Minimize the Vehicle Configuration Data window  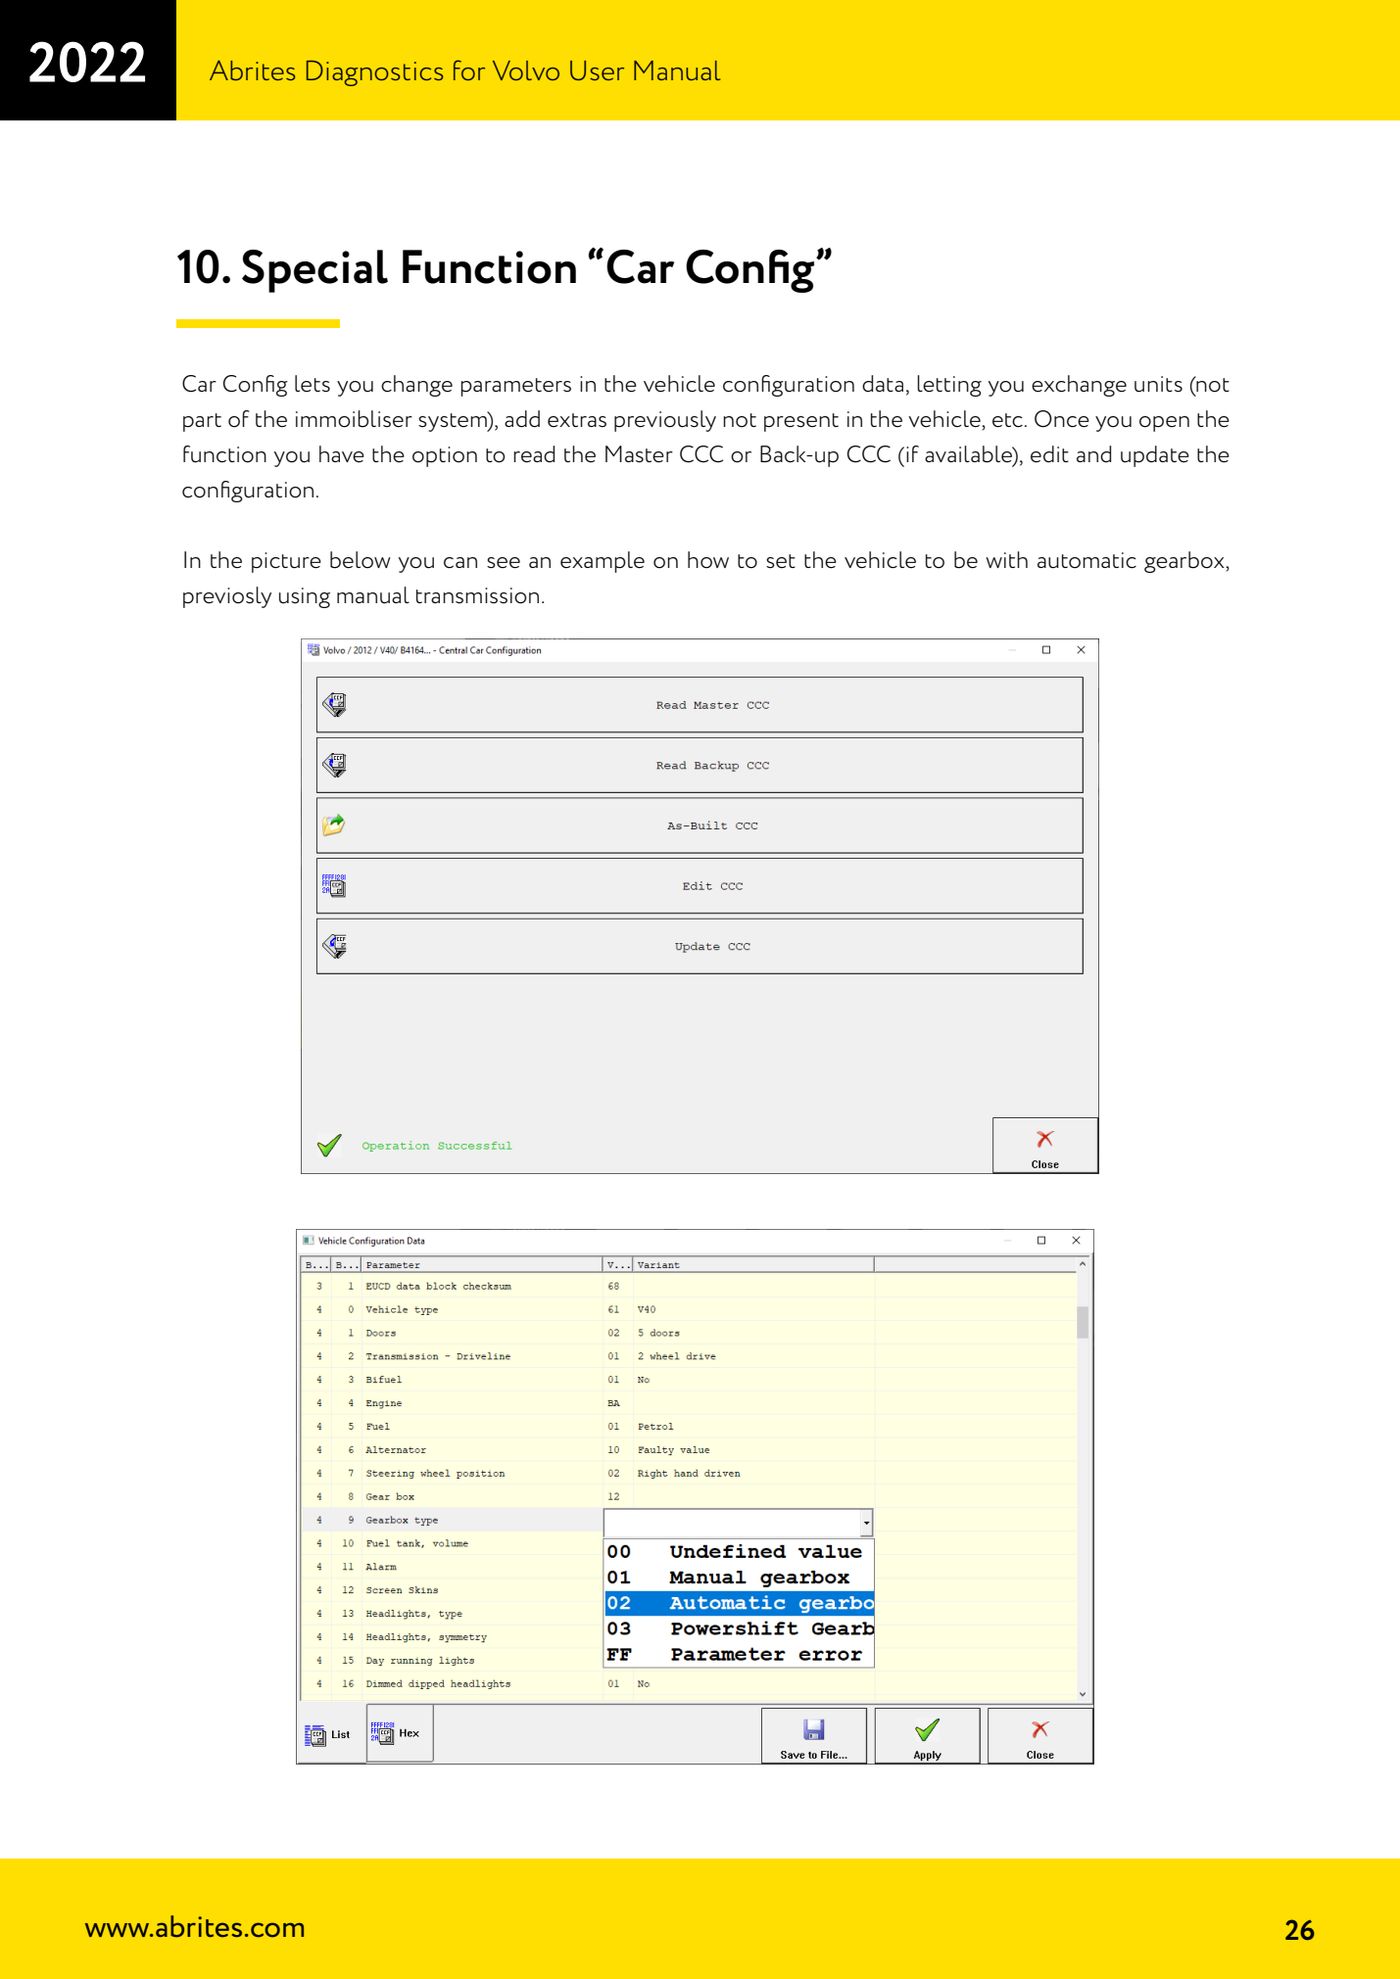pos(1007,1241)
